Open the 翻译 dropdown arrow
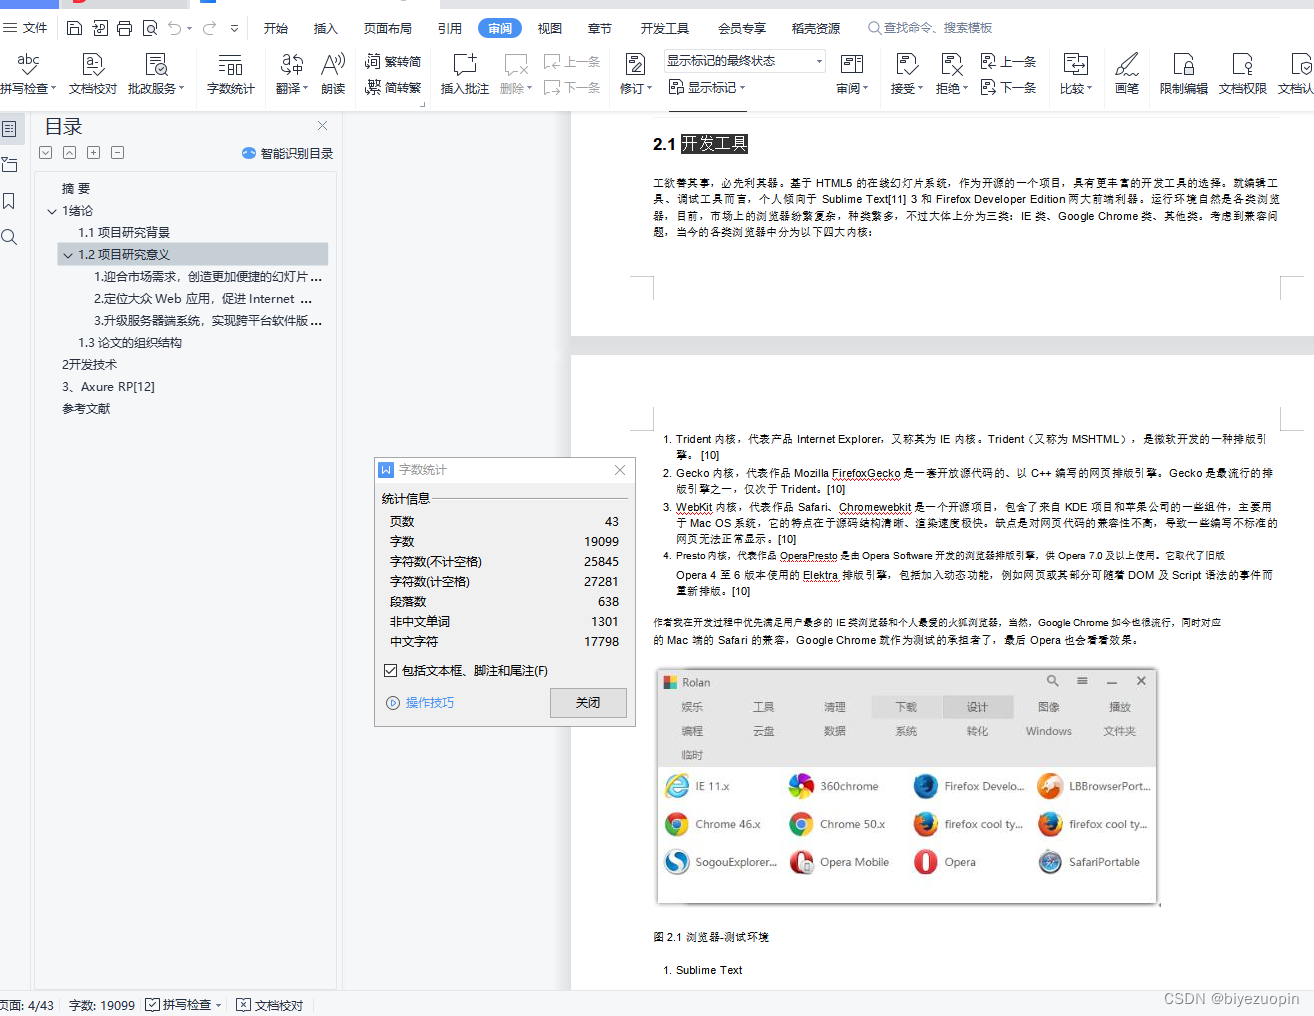This screenshot has height=1016, width=1314. click(305, 89)
